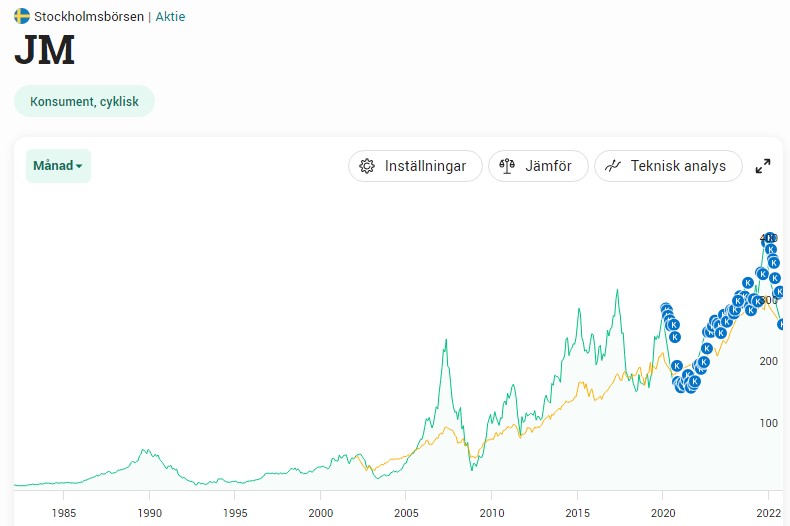Click the Teknisk analys chart-line icon
The image size is (790, 526).
coord(613,166)
